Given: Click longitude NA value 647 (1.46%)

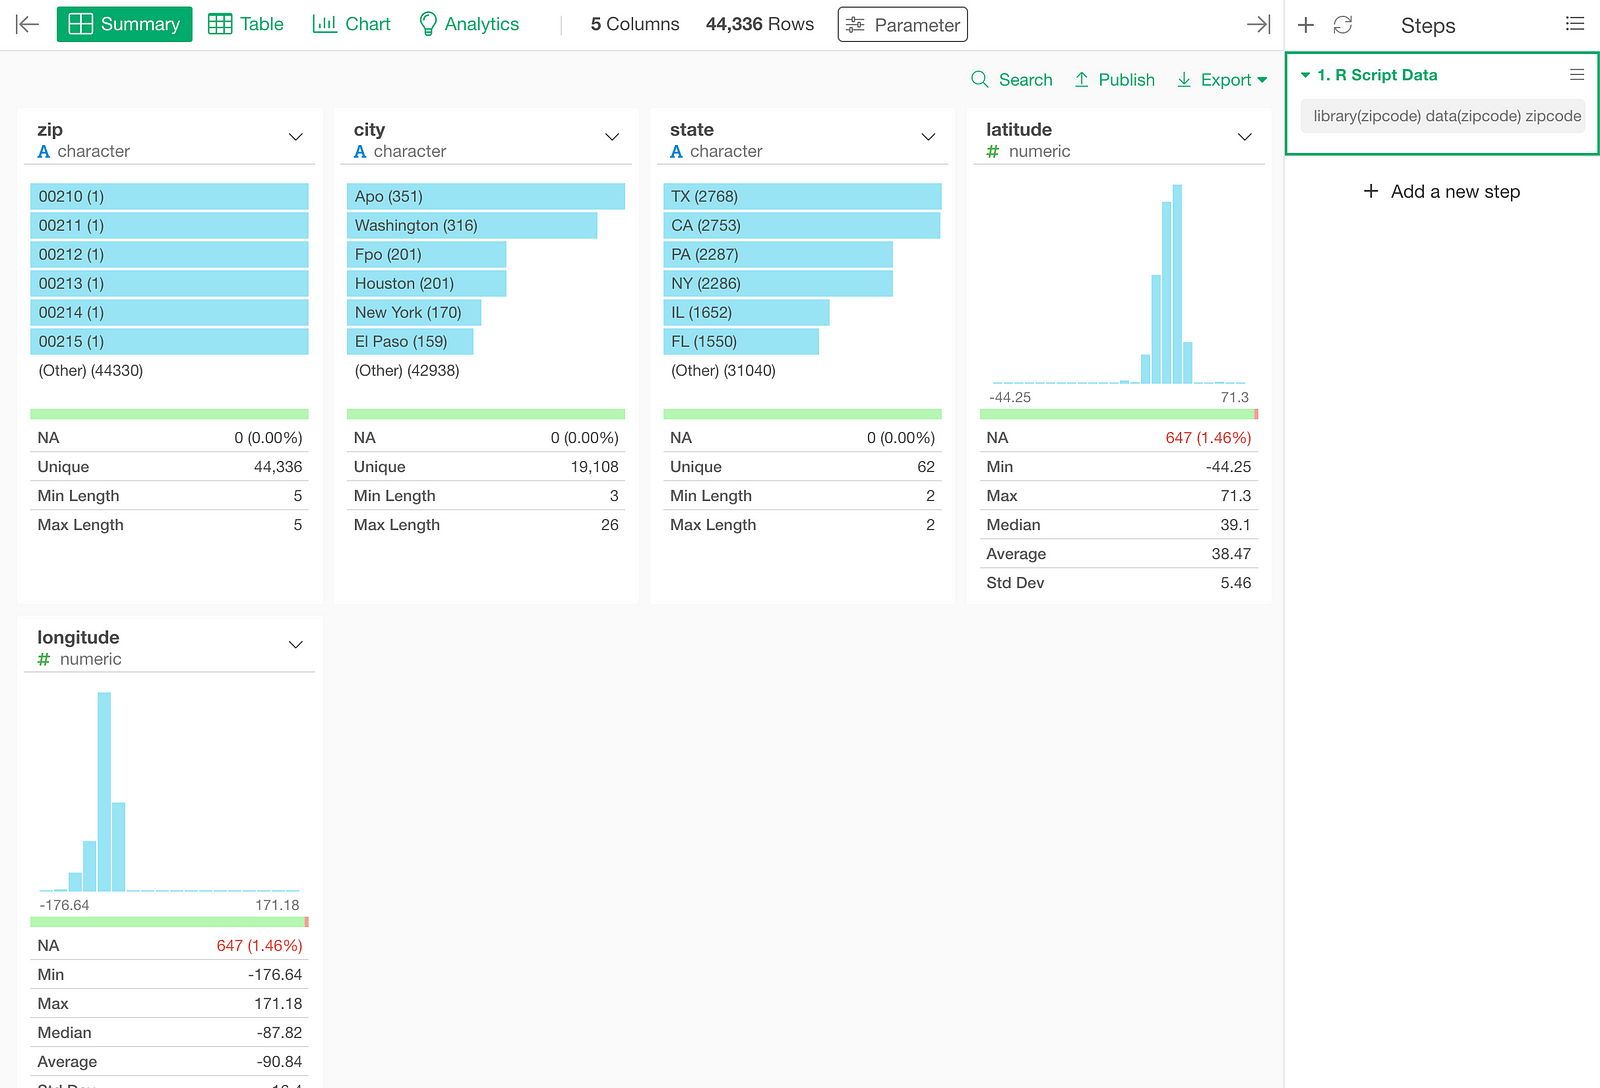Looking at the screenshot, I should 259,946.
